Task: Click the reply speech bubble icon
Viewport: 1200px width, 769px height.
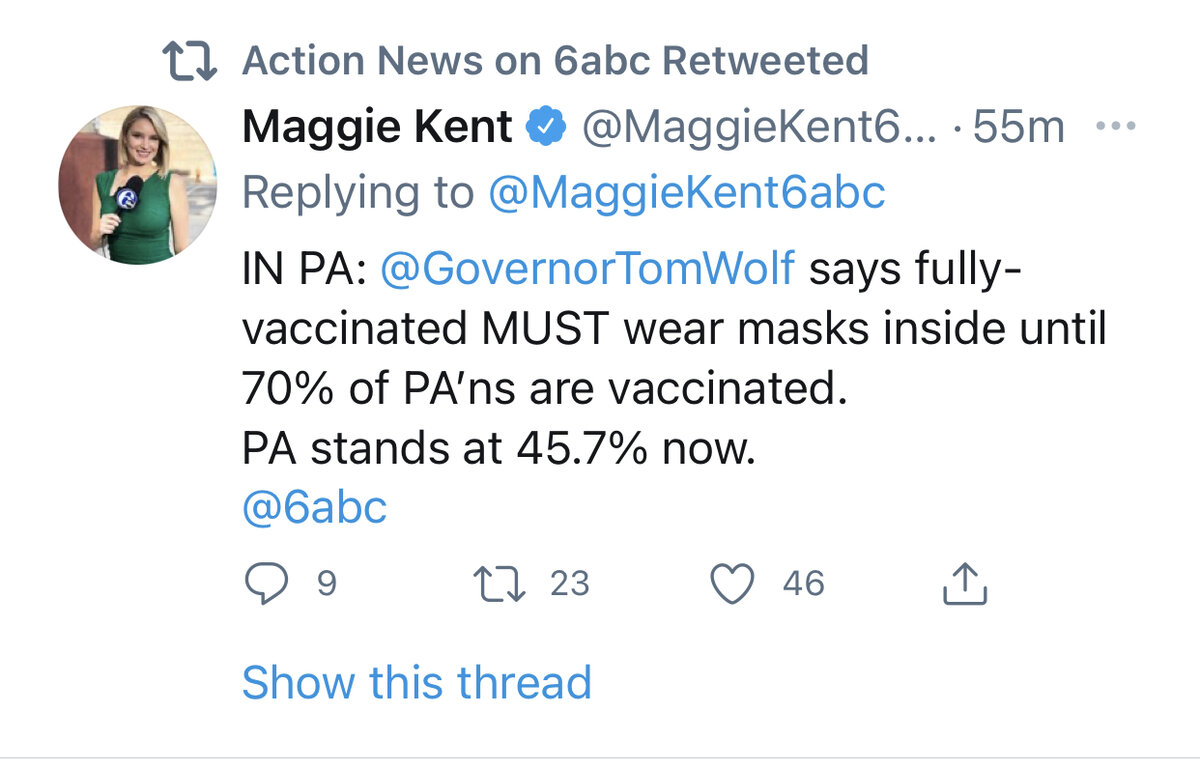Action: coord(264,584)
